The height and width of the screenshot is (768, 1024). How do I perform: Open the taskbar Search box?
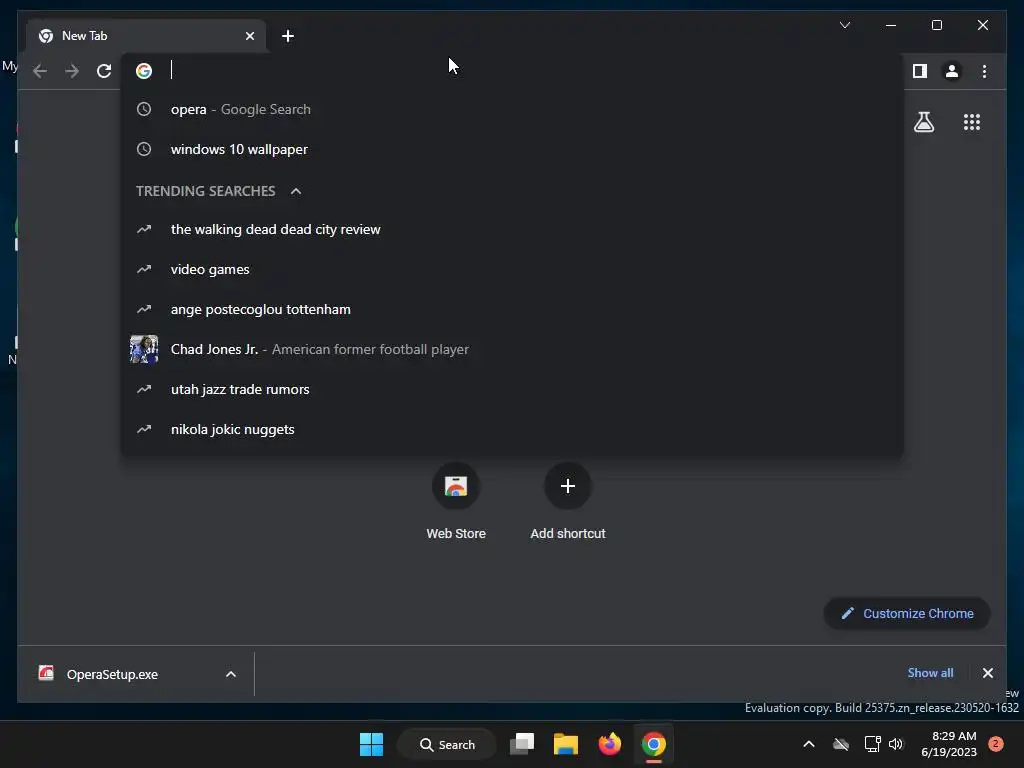(447, 744)
